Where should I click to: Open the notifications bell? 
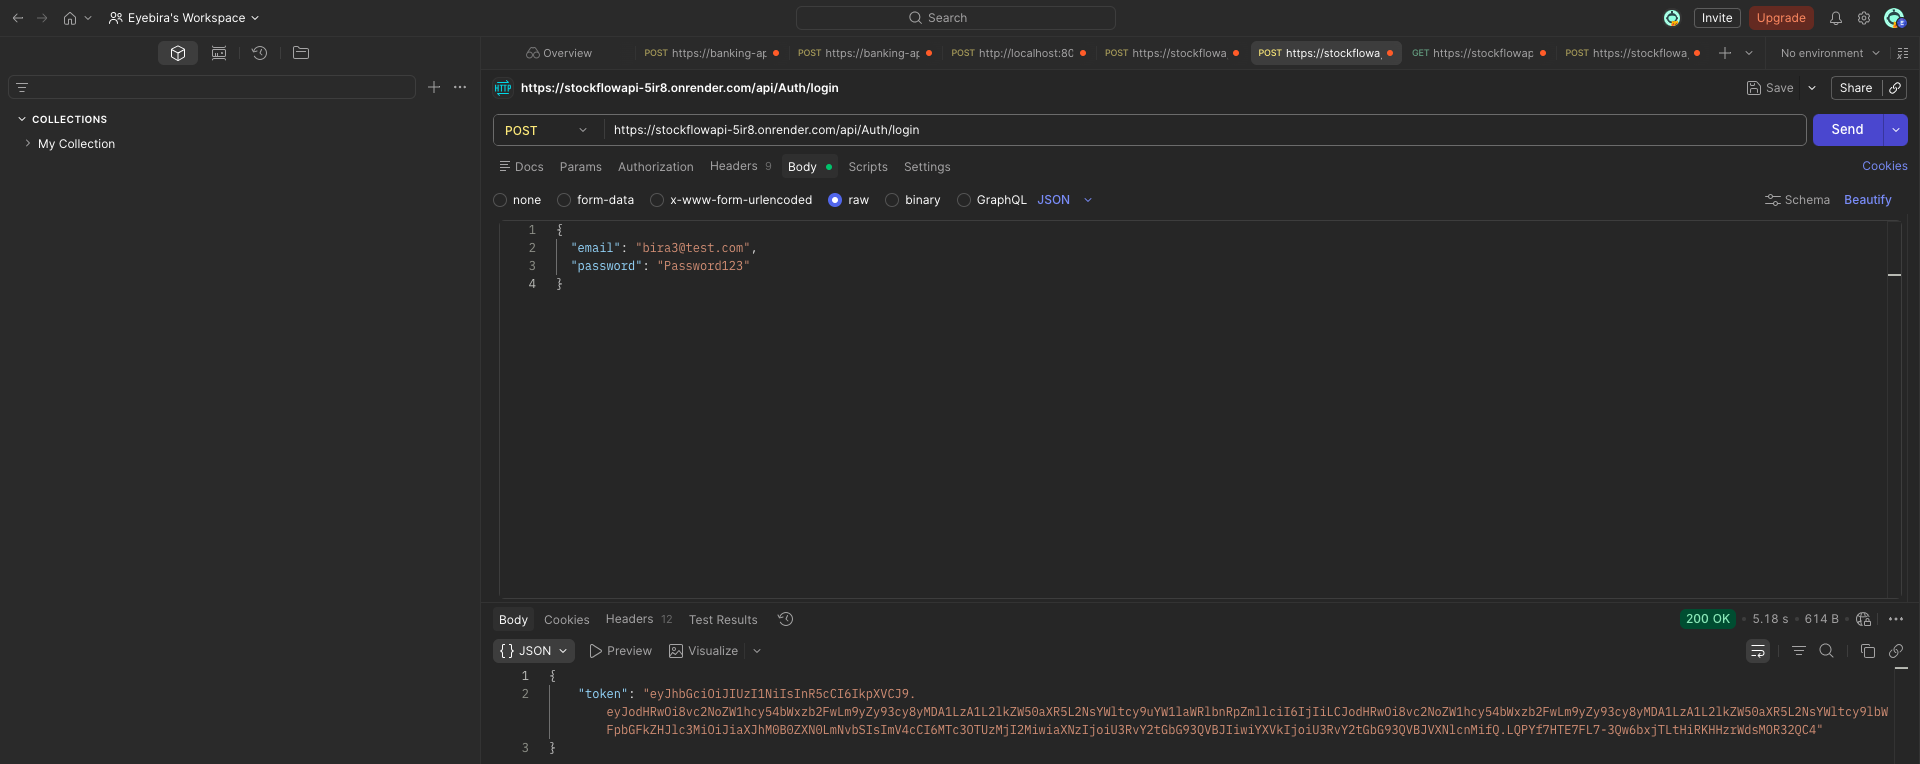1836,18
